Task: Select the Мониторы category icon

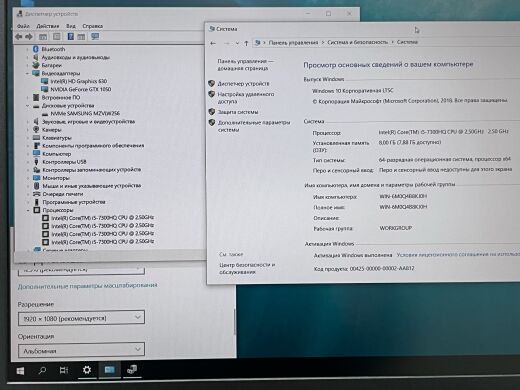Action: pyautogui.click(x=37, y=178)
